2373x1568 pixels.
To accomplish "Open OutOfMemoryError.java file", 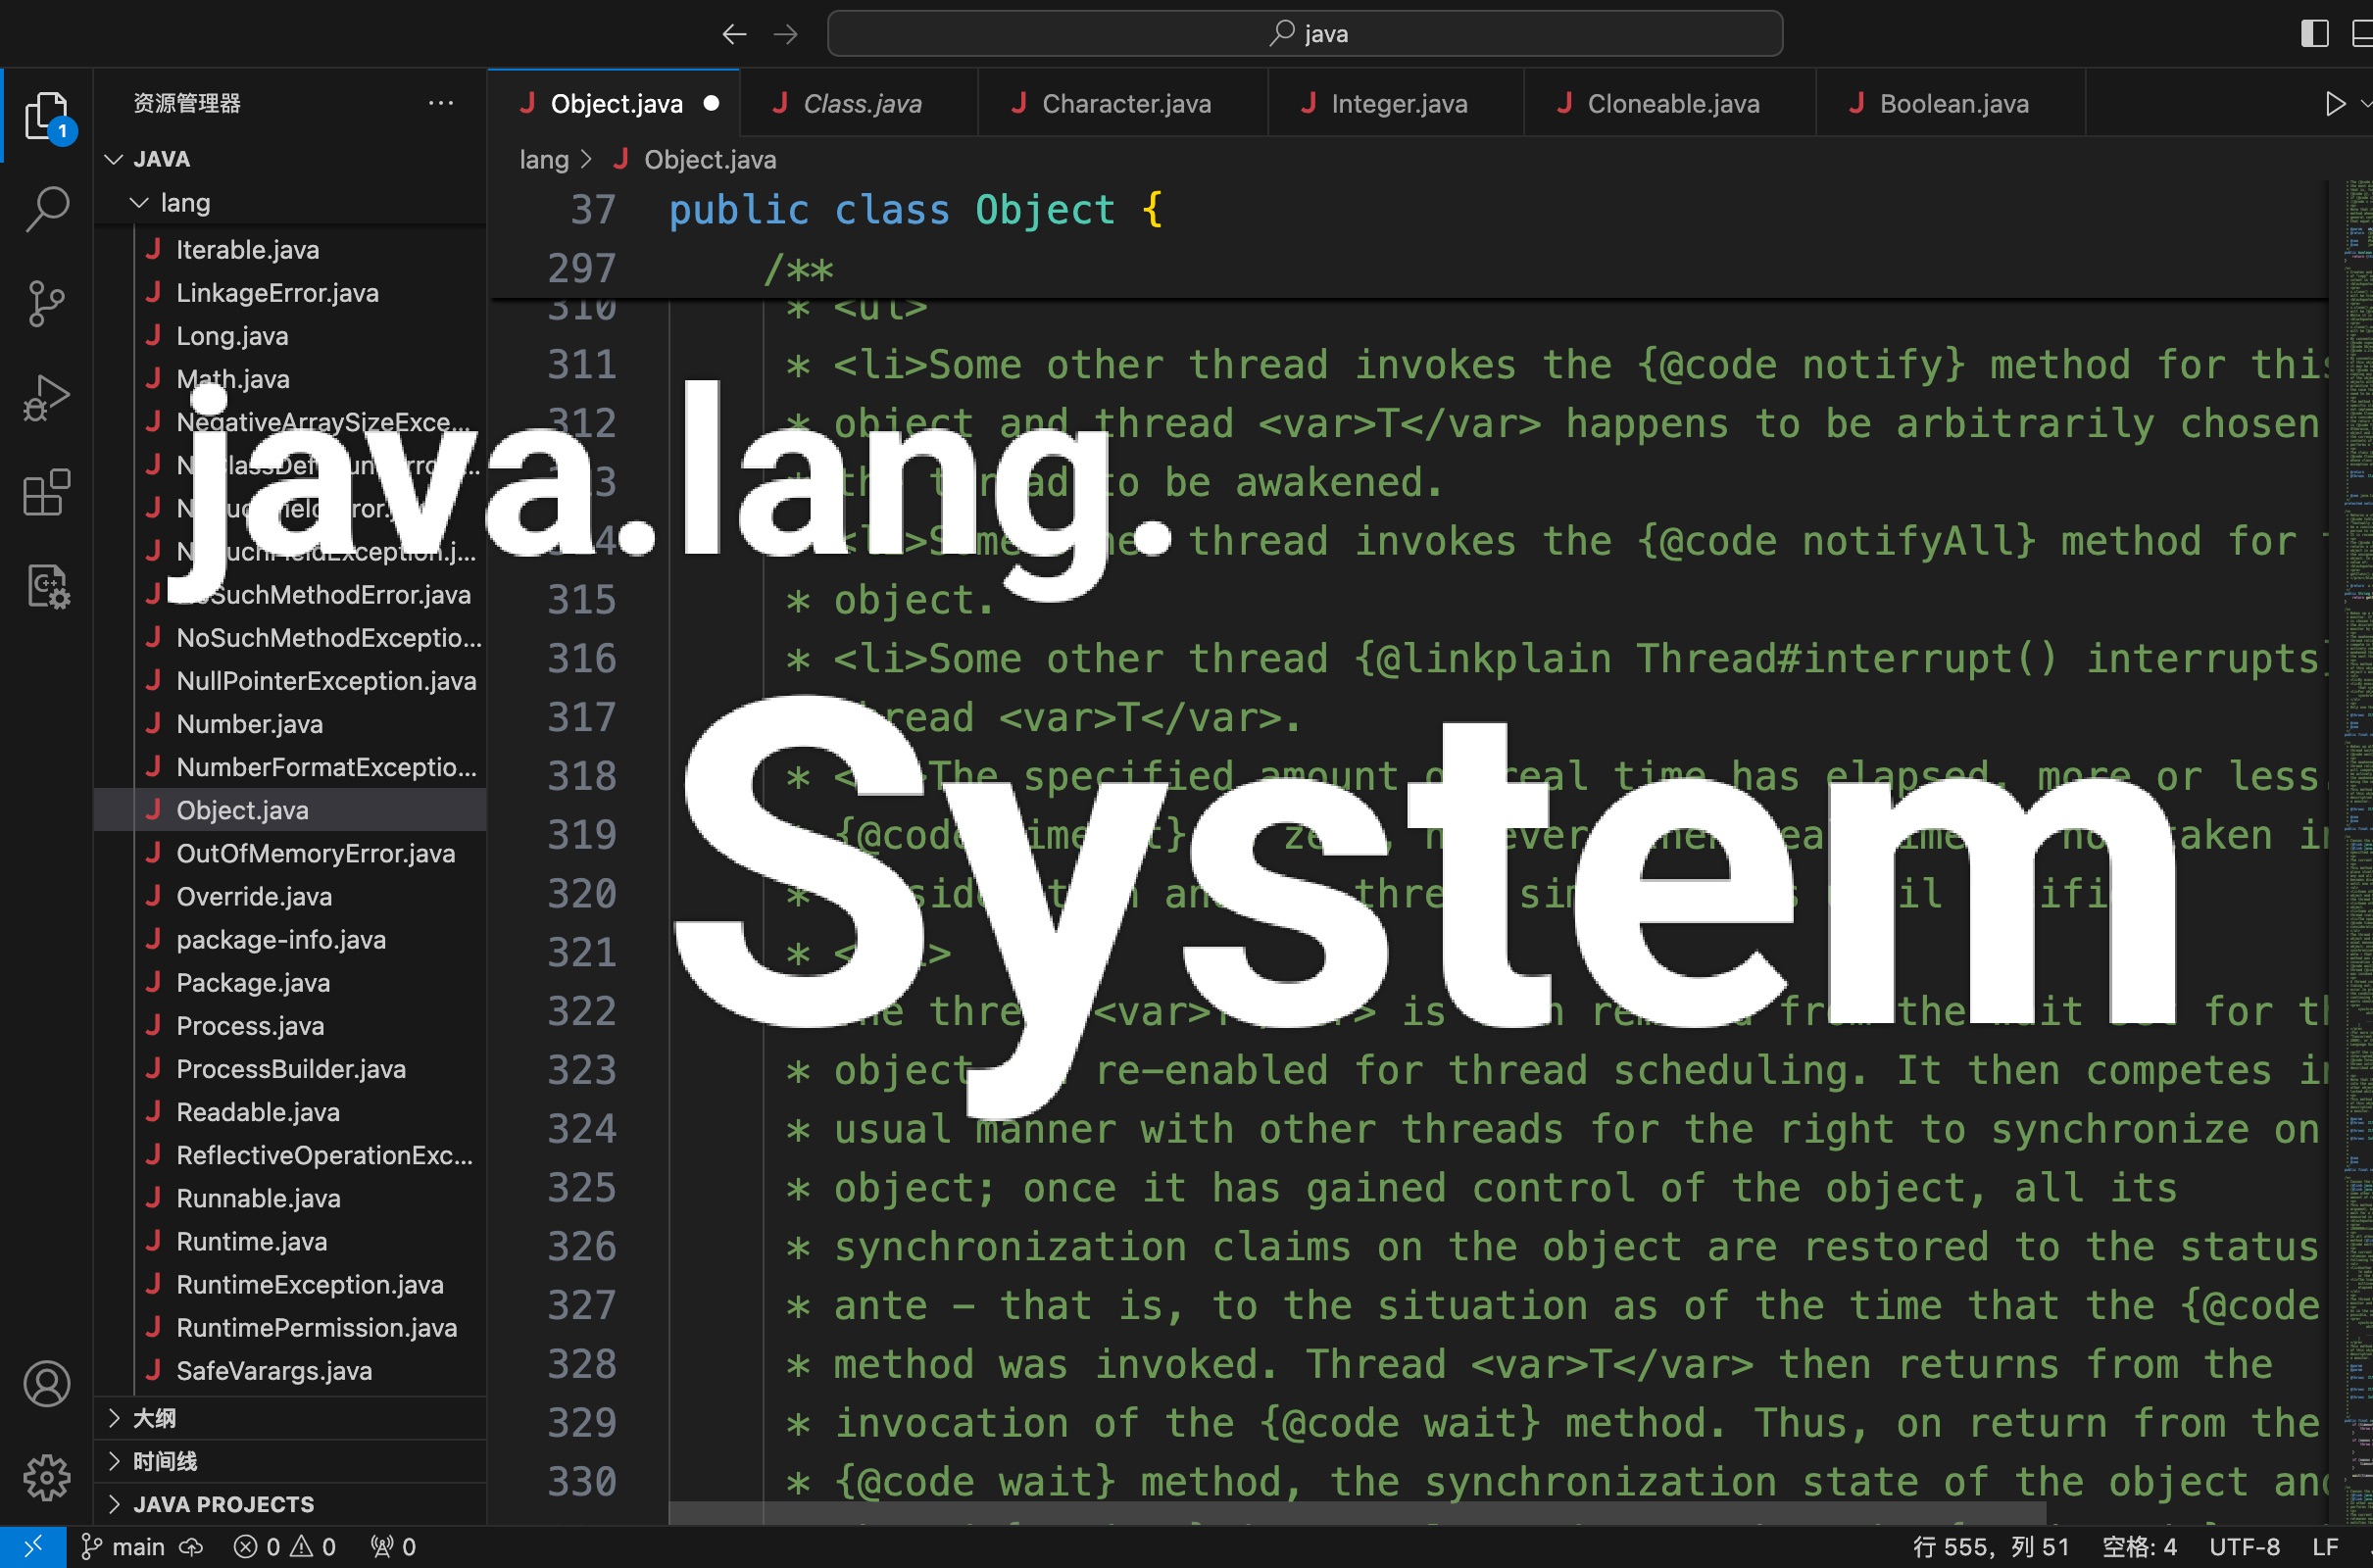I will click(290, 853).
